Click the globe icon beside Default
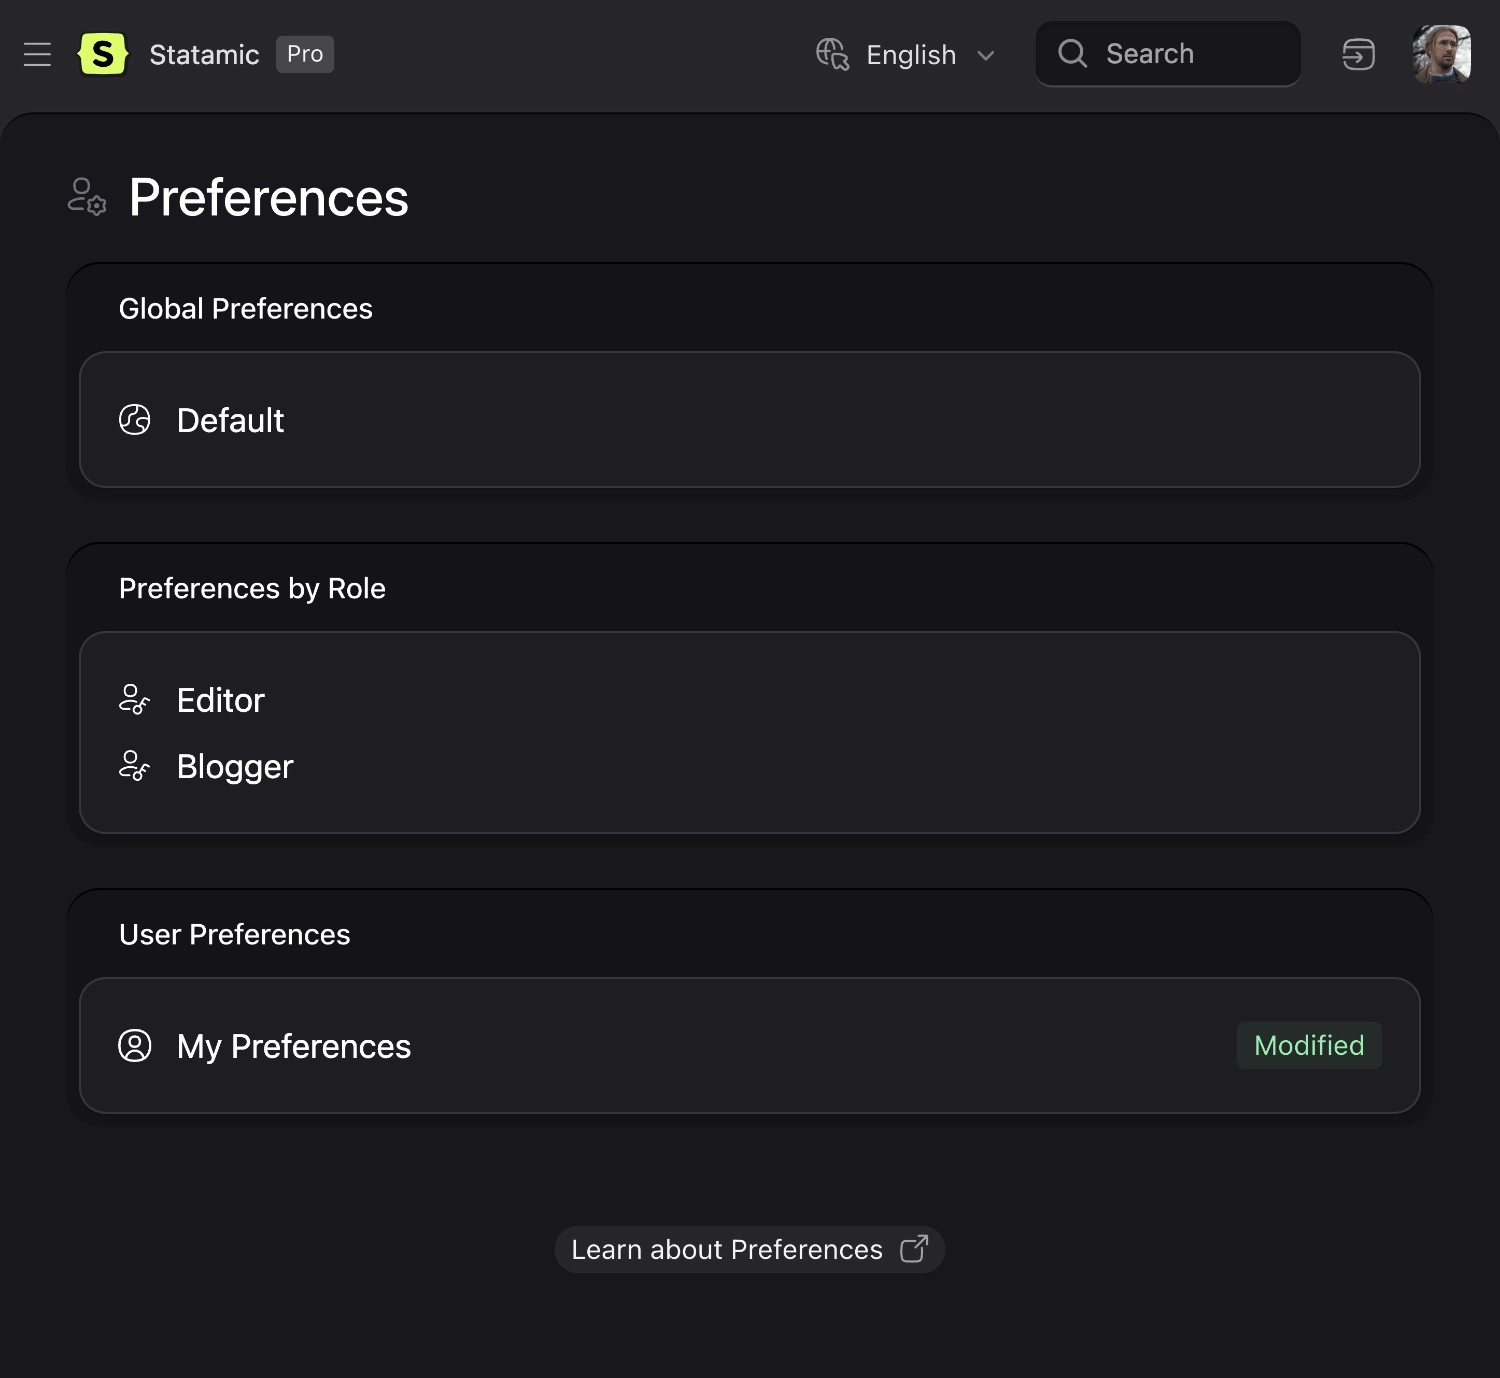The height and width of the screenshot is (1378, 1500). click(x=134, y=420)
